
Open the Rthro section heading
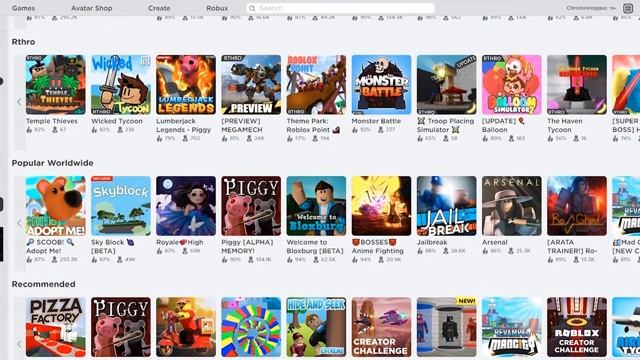click(x=23, y=42)
